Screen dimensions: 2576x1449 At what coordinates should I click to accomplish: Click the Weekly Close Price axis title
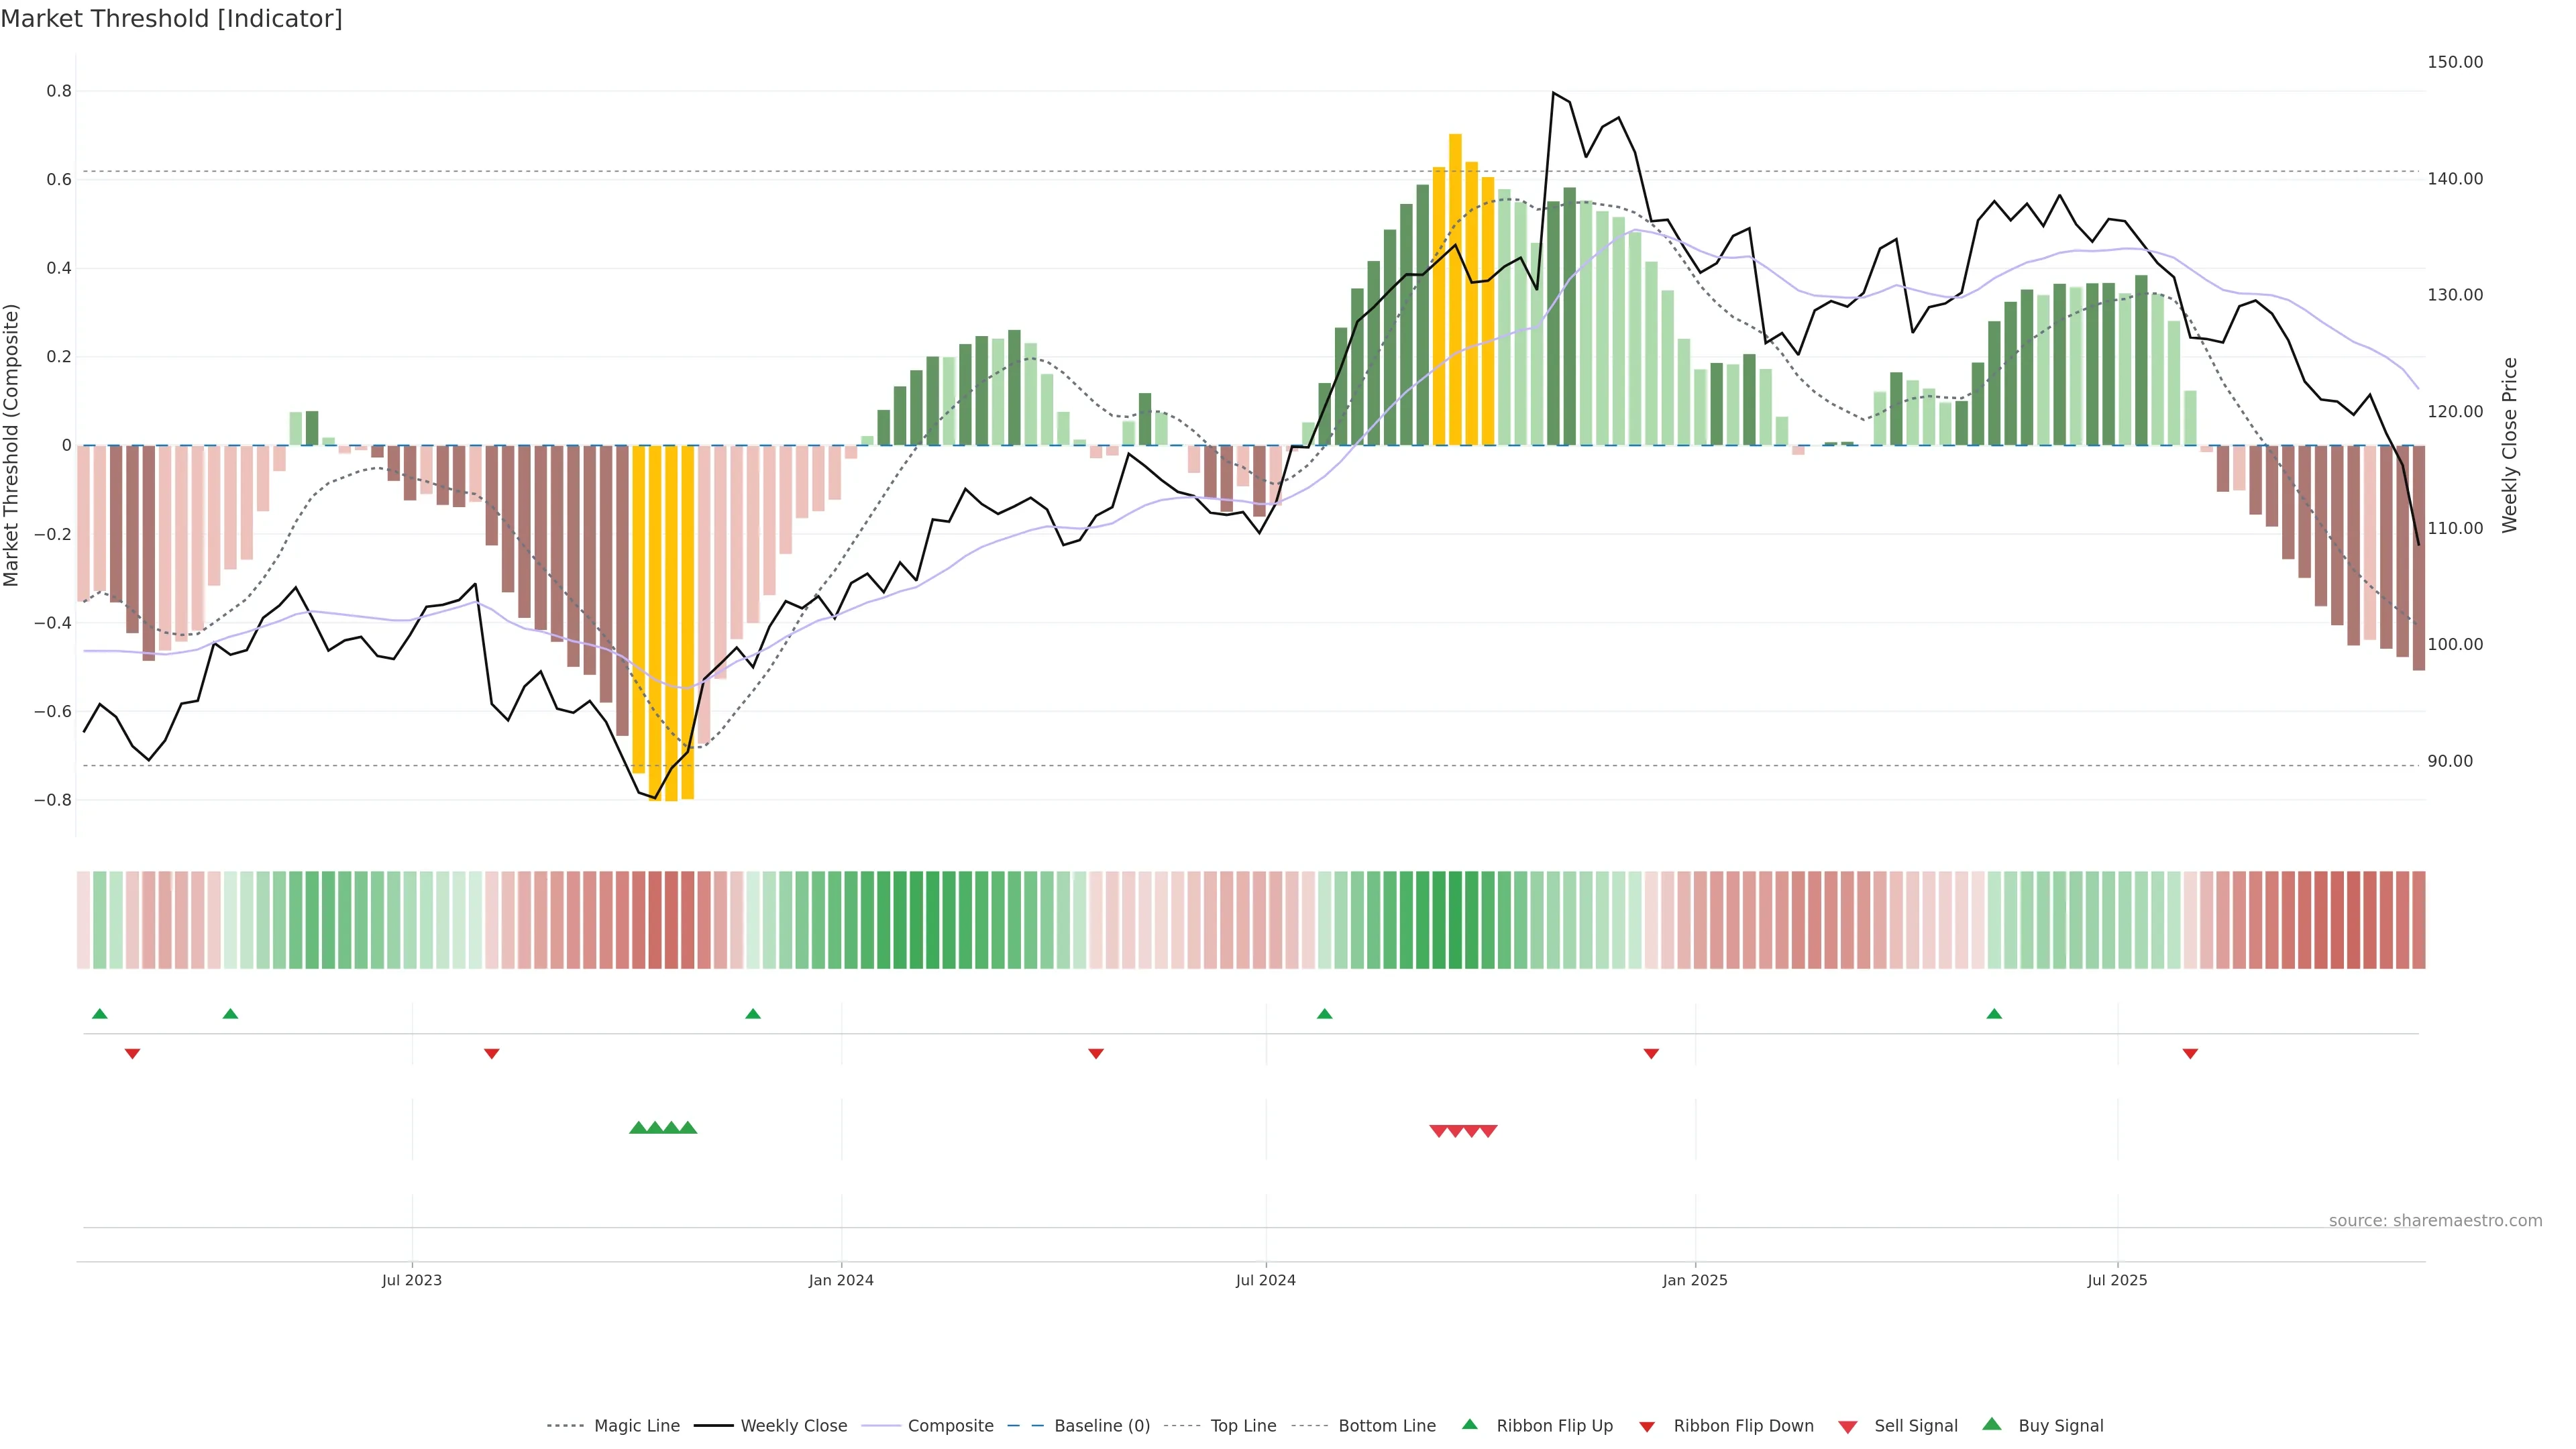click(2509, 445)
